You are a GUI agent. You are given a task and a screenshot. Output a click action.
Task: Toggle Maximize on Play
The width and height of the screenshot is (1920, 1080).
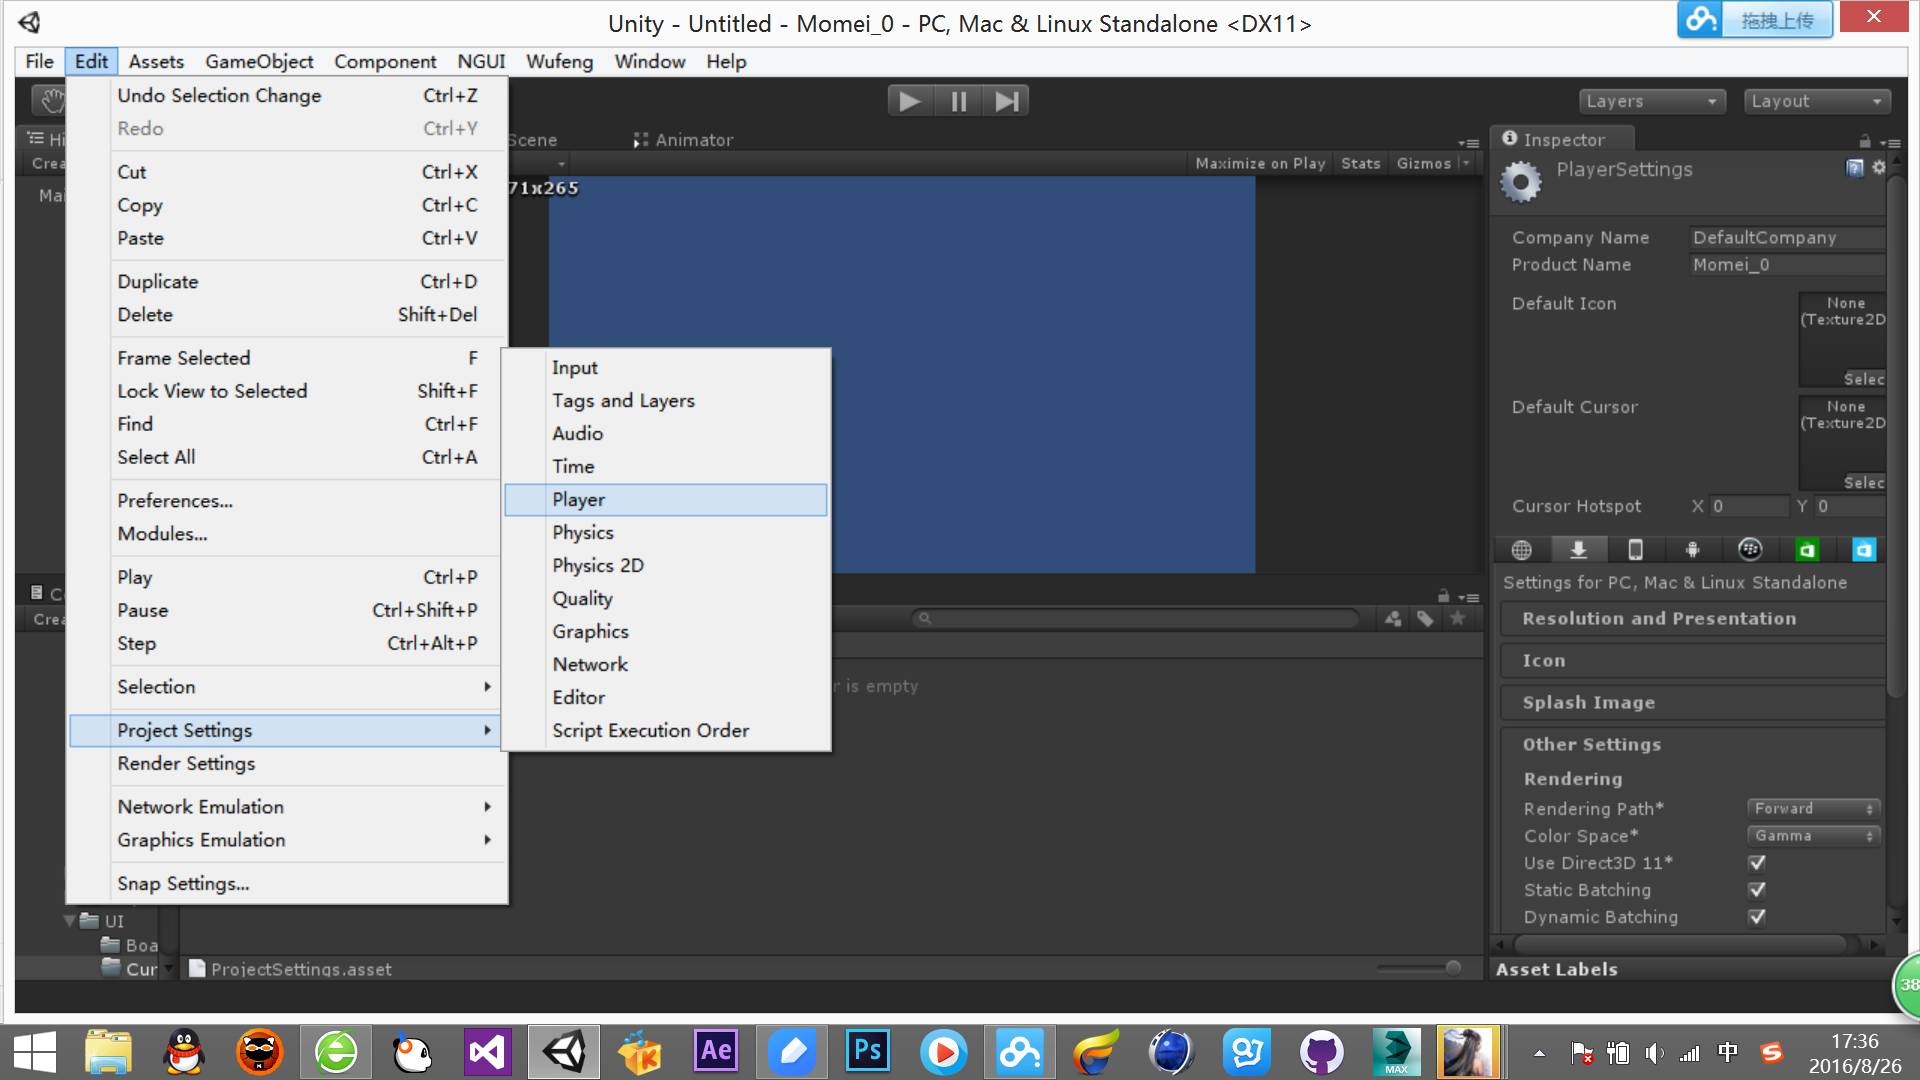[1260, 163]
